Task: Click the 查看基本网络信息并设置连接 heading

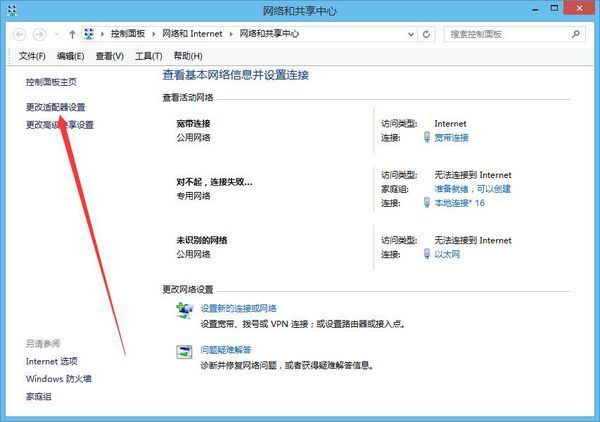Action: (x=236, y=75)
